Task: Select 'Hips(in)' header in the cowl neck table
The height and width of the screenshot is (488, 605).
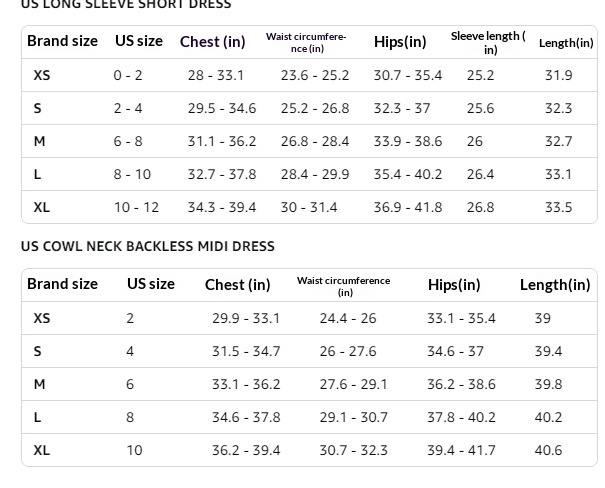Action: (x=454, y=284)
